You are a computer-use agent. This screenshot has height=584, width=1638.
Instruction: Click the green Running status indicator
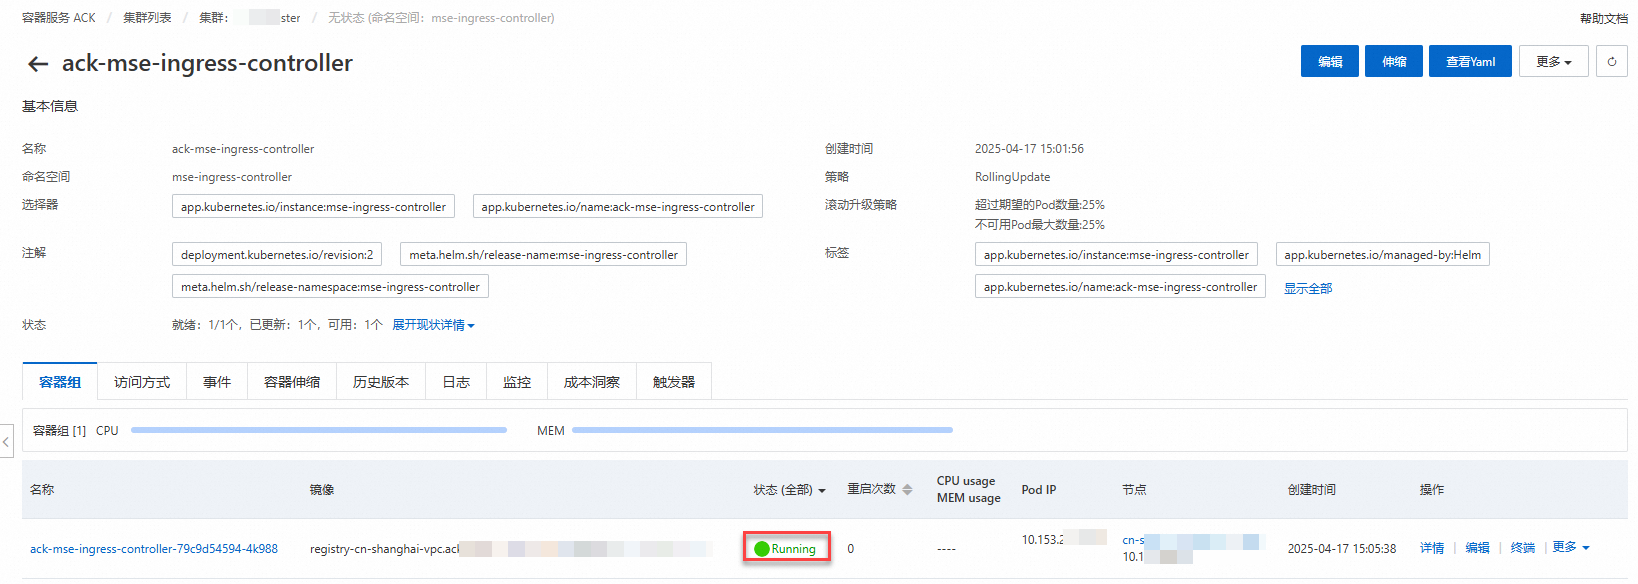click(x=786, y=548)
